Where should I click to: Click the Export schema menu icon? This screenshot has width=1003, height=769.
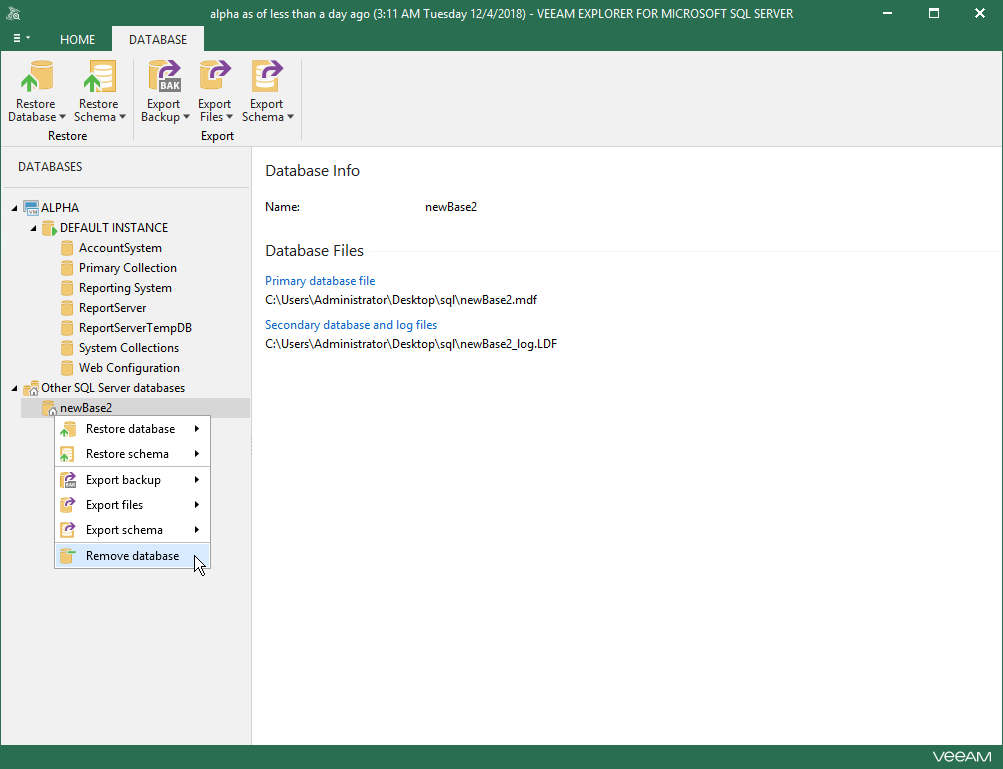pyautogui.click(x=68, y=530)
